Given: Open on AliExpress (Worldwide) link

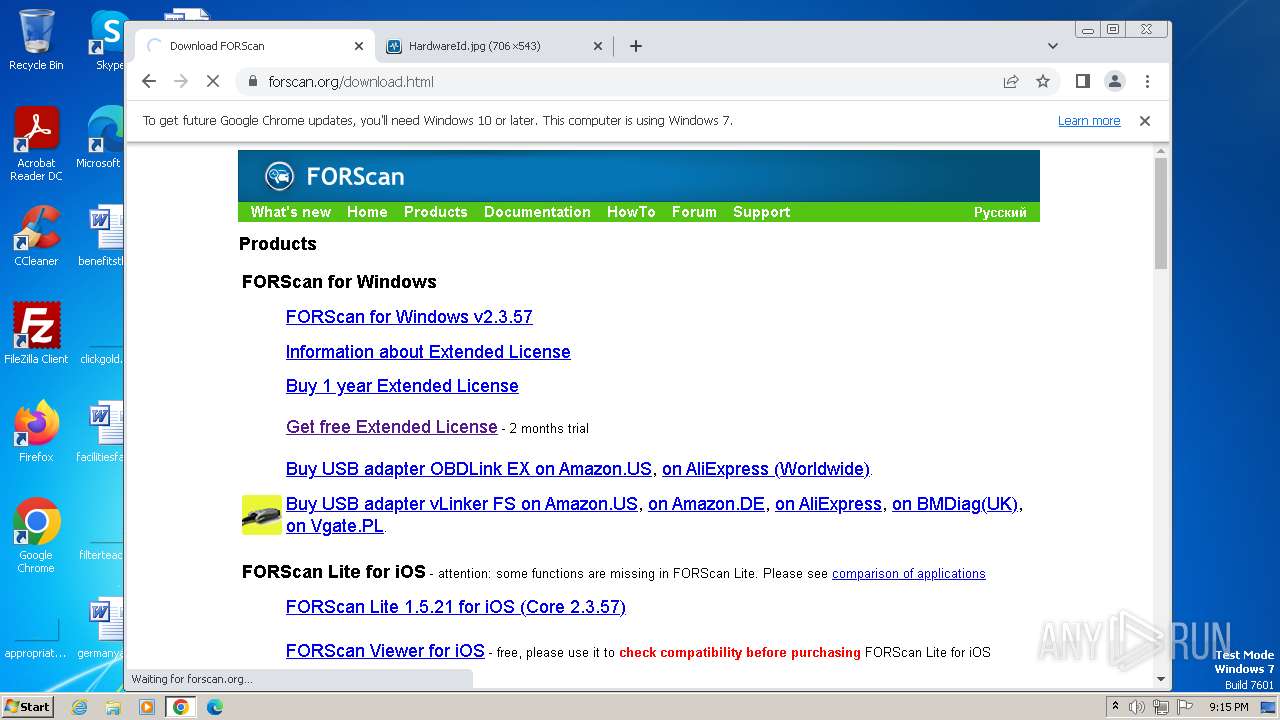Looking at the screenshot, I should click(x=766, y=469).
